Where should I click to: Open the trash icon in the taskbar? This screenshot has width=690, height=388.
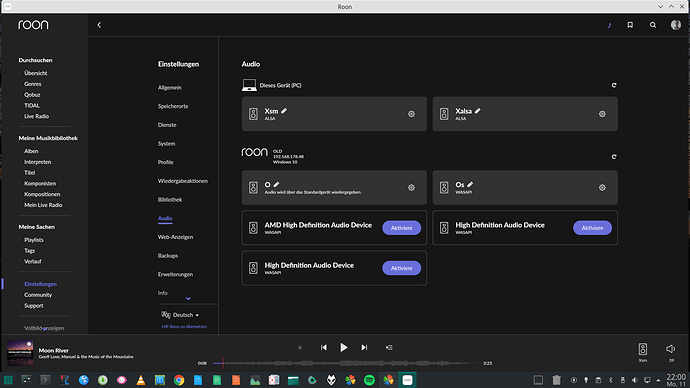click(557, 380)
